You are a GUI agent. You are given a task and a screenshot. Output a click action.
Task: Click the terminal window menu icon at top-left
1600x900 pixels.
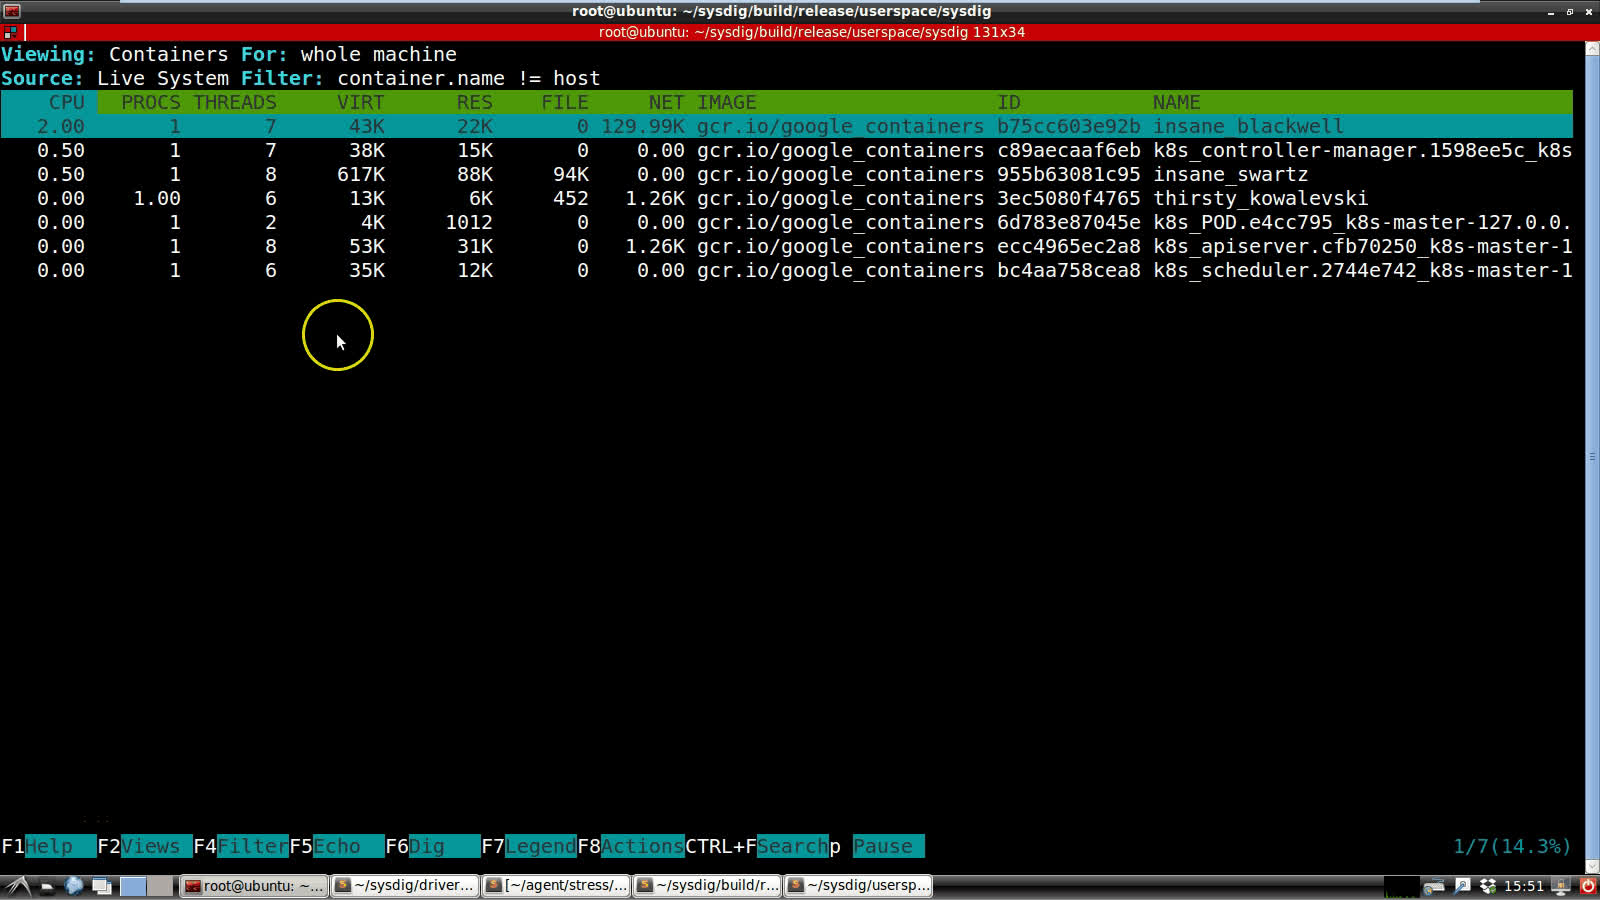tap(12, 11)
